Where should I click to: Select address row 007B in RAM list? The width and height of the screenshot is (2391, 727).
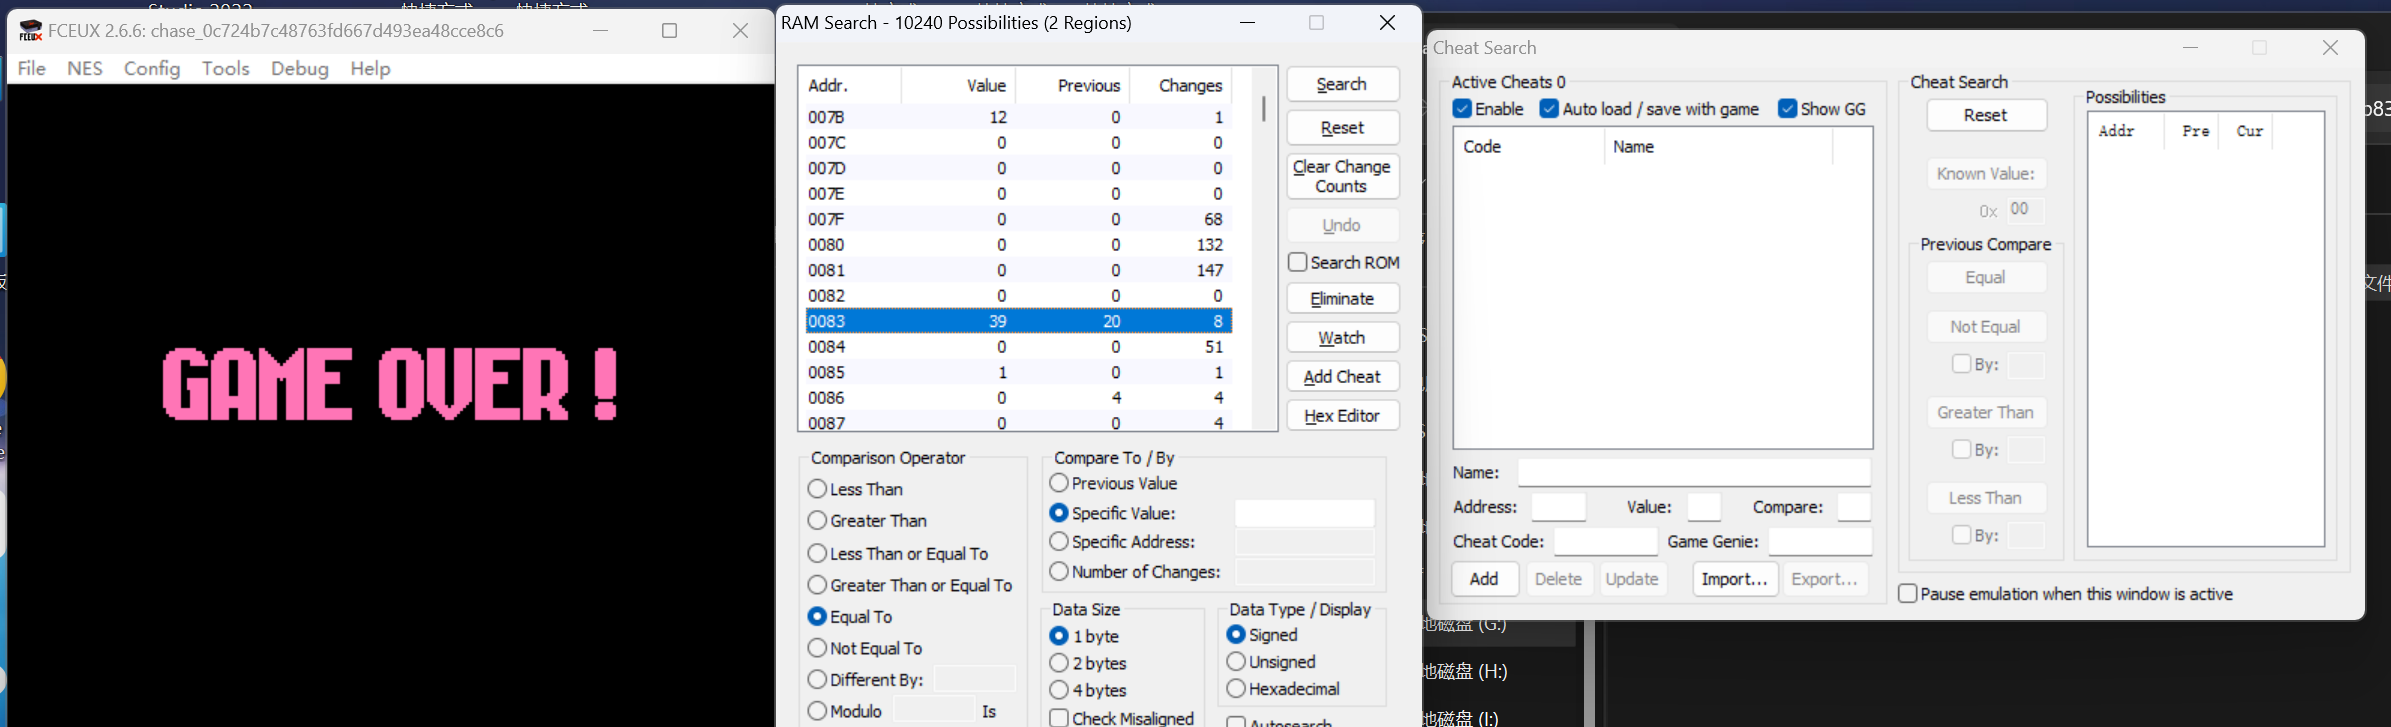tap(1018, 117)
